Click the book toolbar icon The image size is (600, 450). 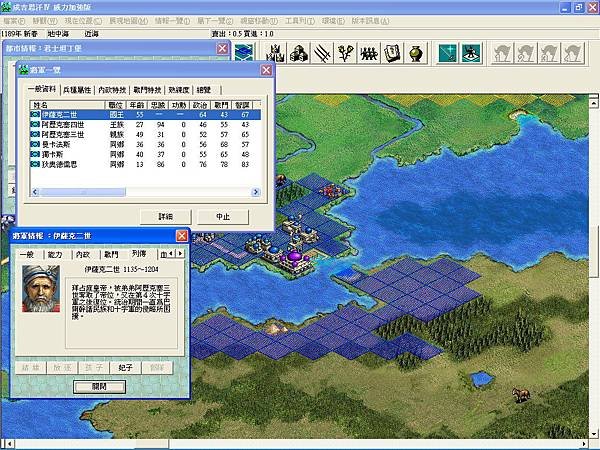tap(392, 53)
